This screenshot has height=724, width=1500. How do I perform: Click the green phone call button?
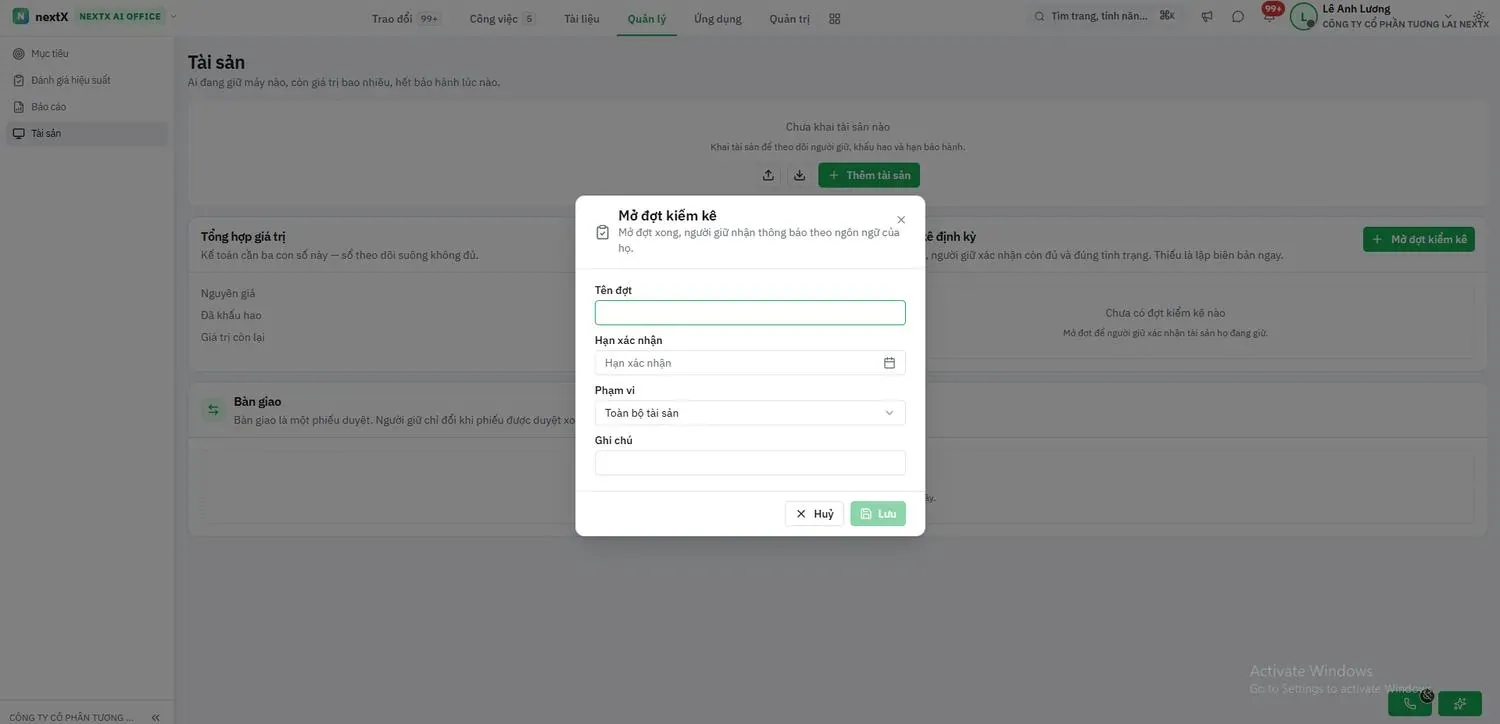pos(1410,703)
